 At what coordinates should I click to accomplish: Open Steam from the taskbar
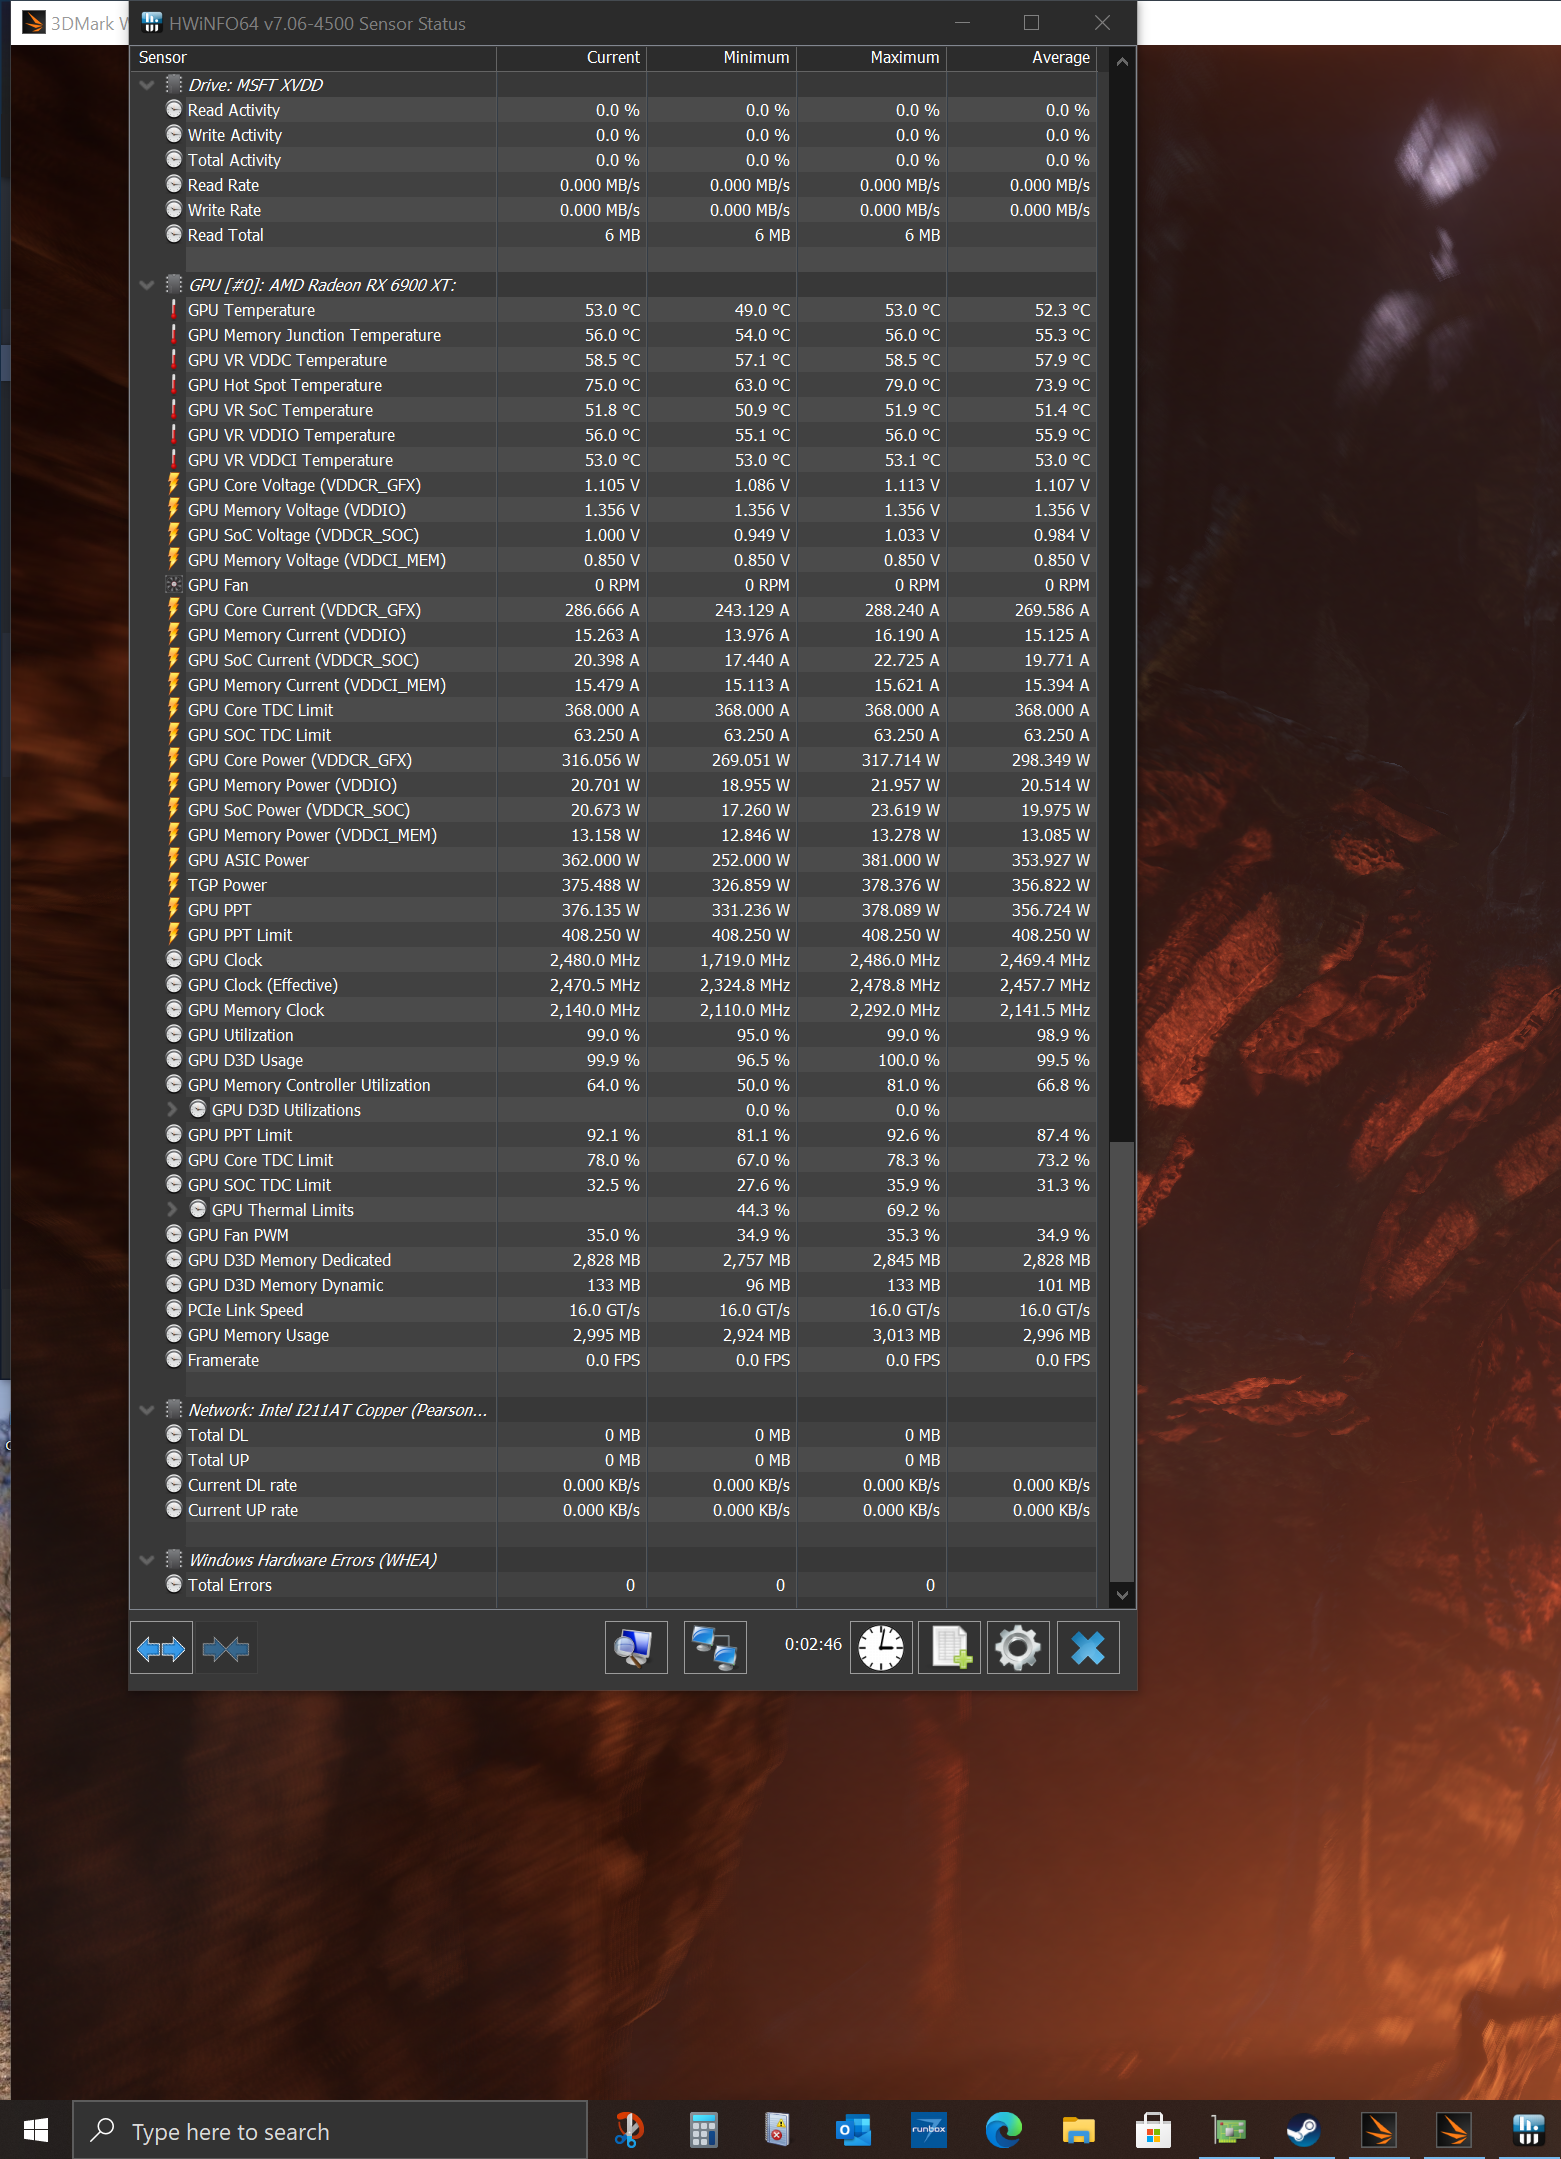1304,2131
